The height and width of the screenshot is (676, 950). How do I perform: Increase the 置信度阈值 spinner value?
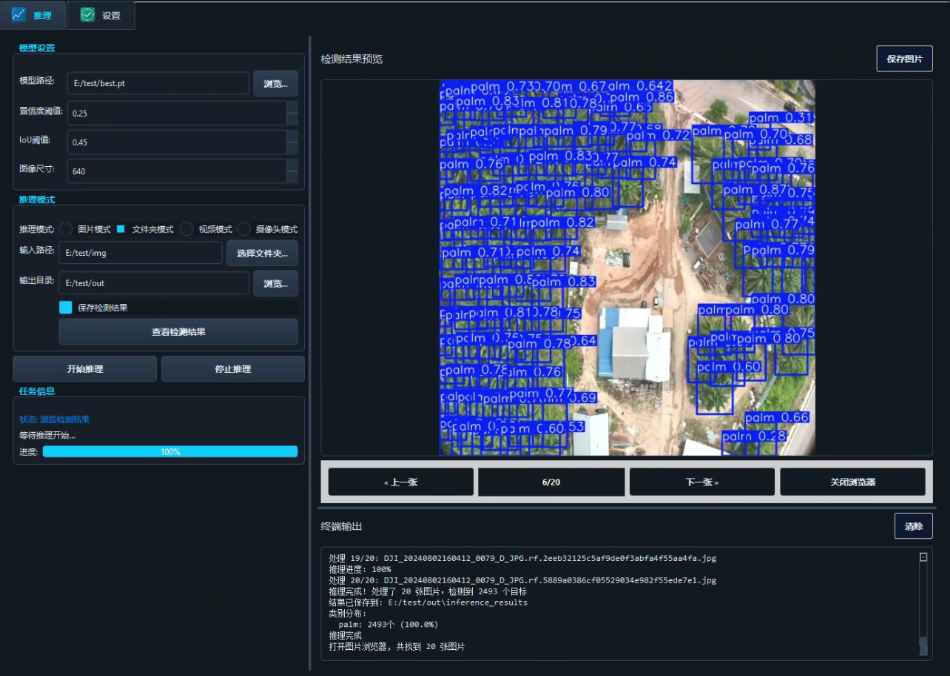(292, 107)
